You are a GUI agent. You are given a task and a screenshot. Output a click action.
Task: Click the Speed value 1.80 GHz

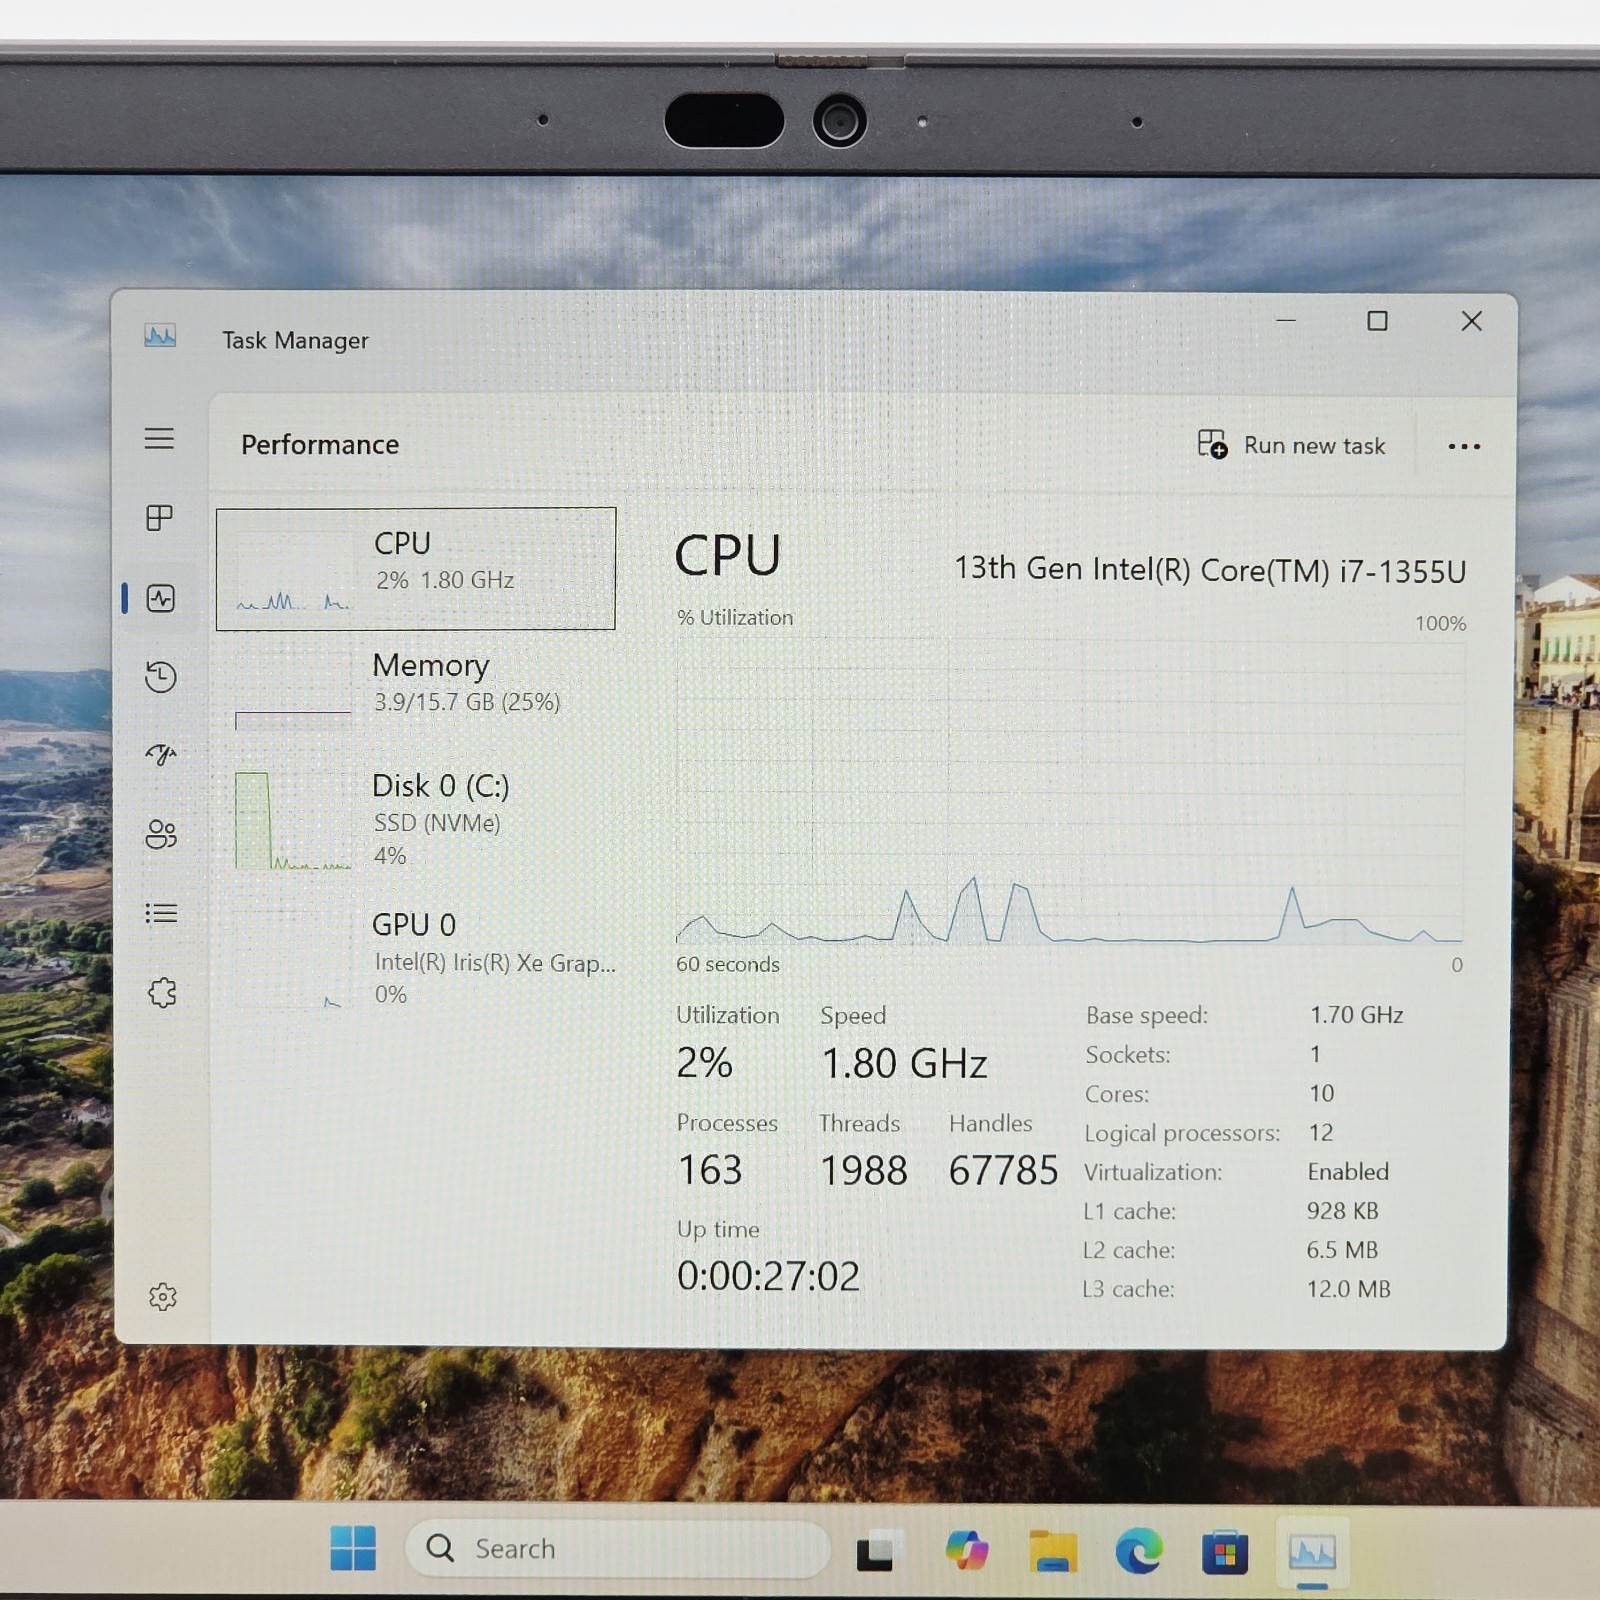pyautogui.click(x=904, y=1063)
